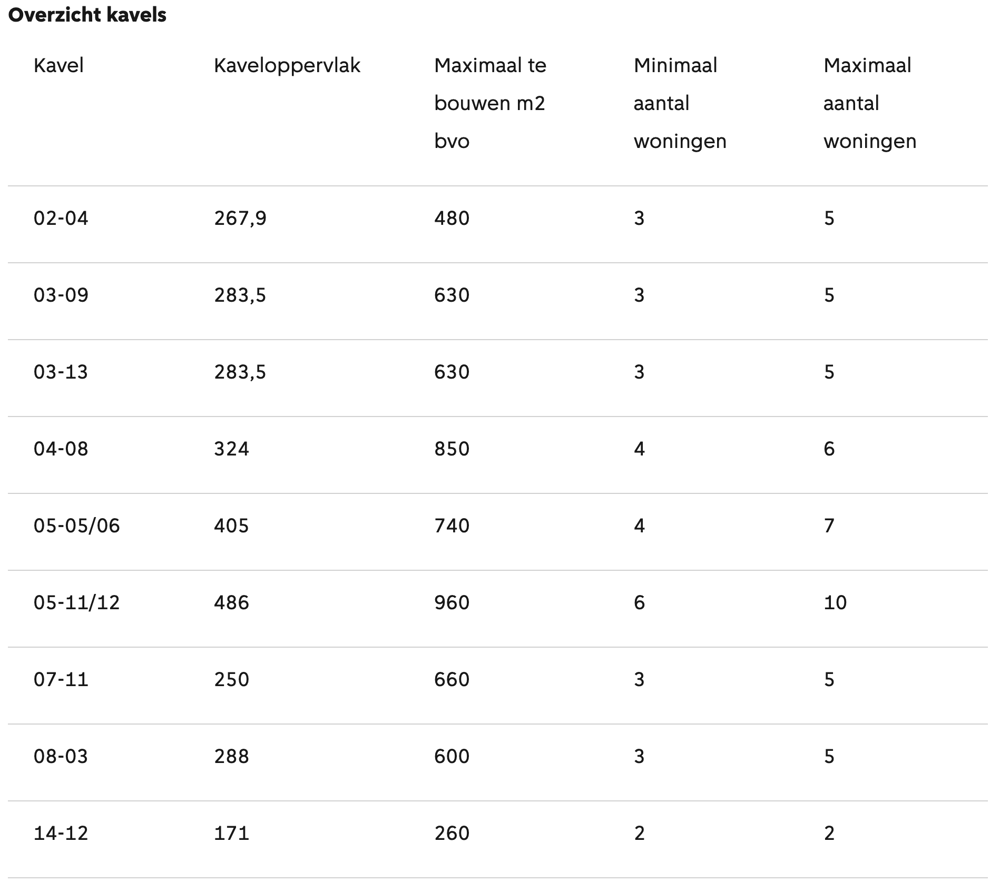Click the 'Minimaal aantal woningen' header
The width and height of the screenshot is (1000, 892).
[680, 103]
